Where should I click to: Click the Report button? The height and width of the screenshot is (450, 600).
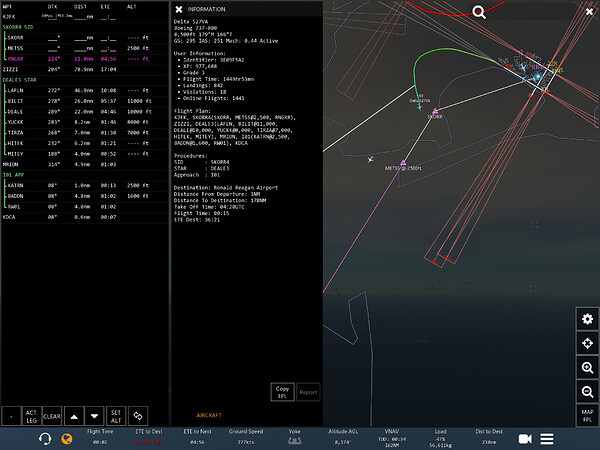[x=308, y=392]
